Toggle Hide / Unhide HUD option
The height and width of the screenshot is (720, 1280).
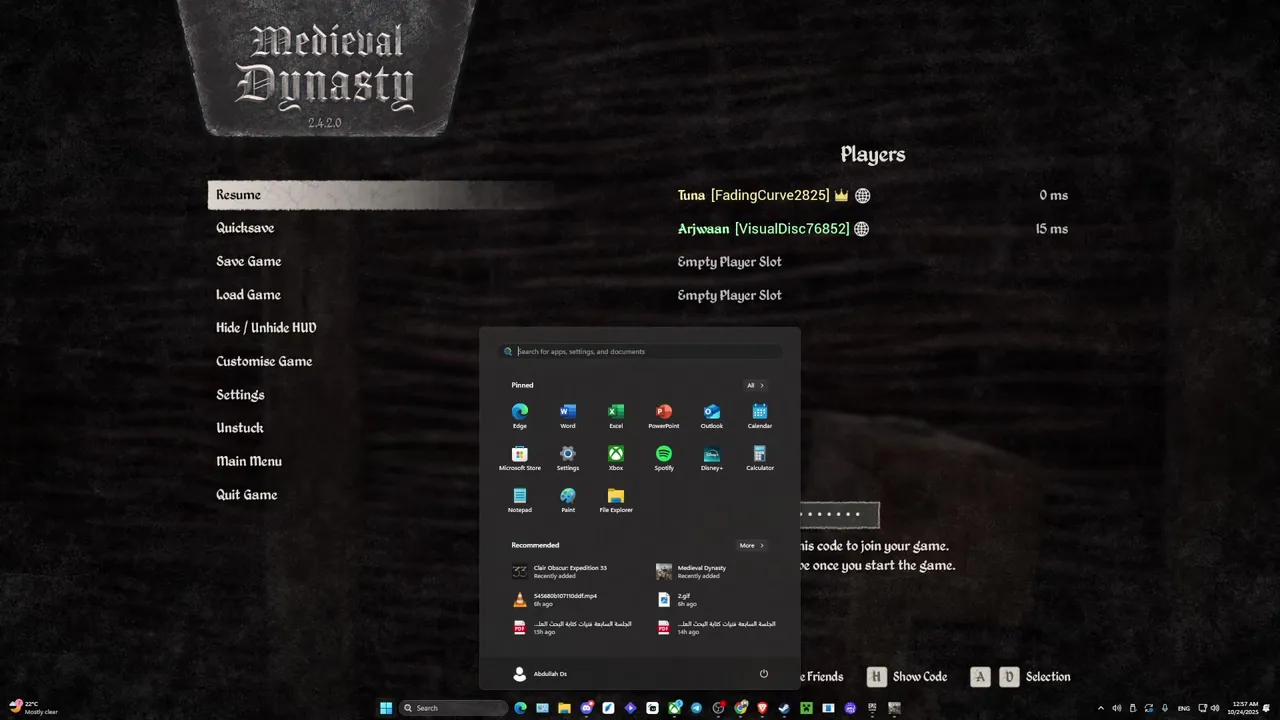[266, 328]
